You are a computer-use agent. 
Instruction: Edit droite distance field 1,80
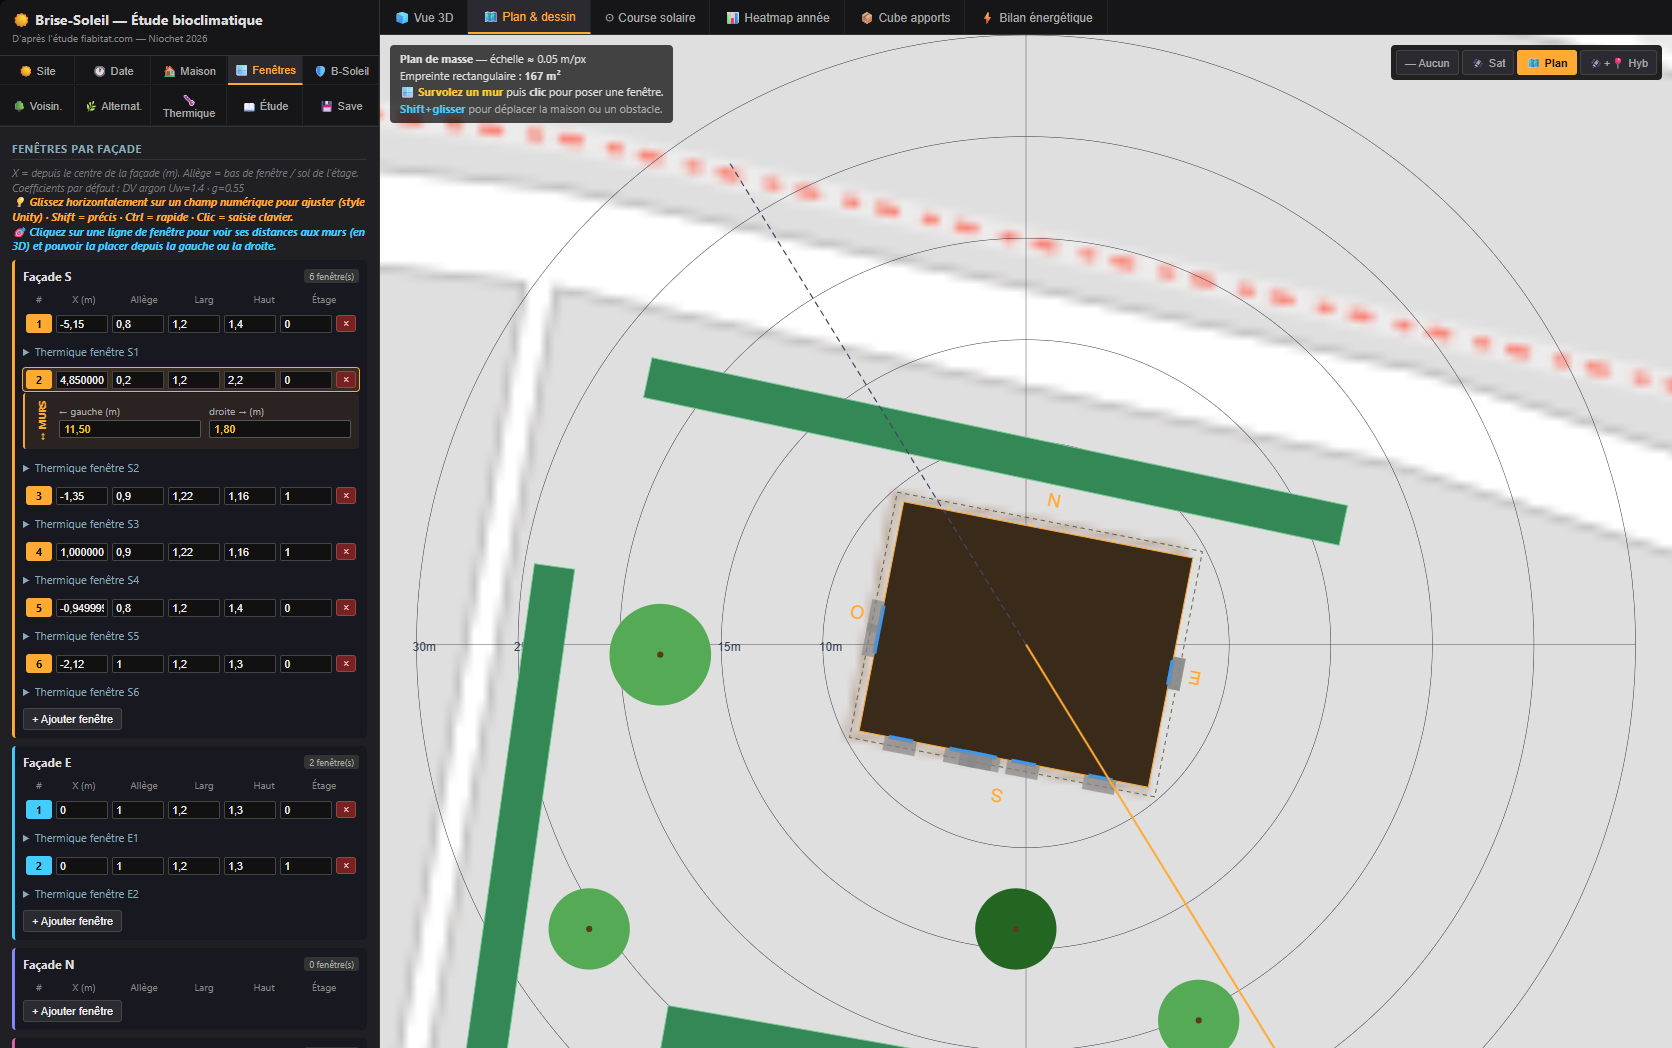coord(280,429)
